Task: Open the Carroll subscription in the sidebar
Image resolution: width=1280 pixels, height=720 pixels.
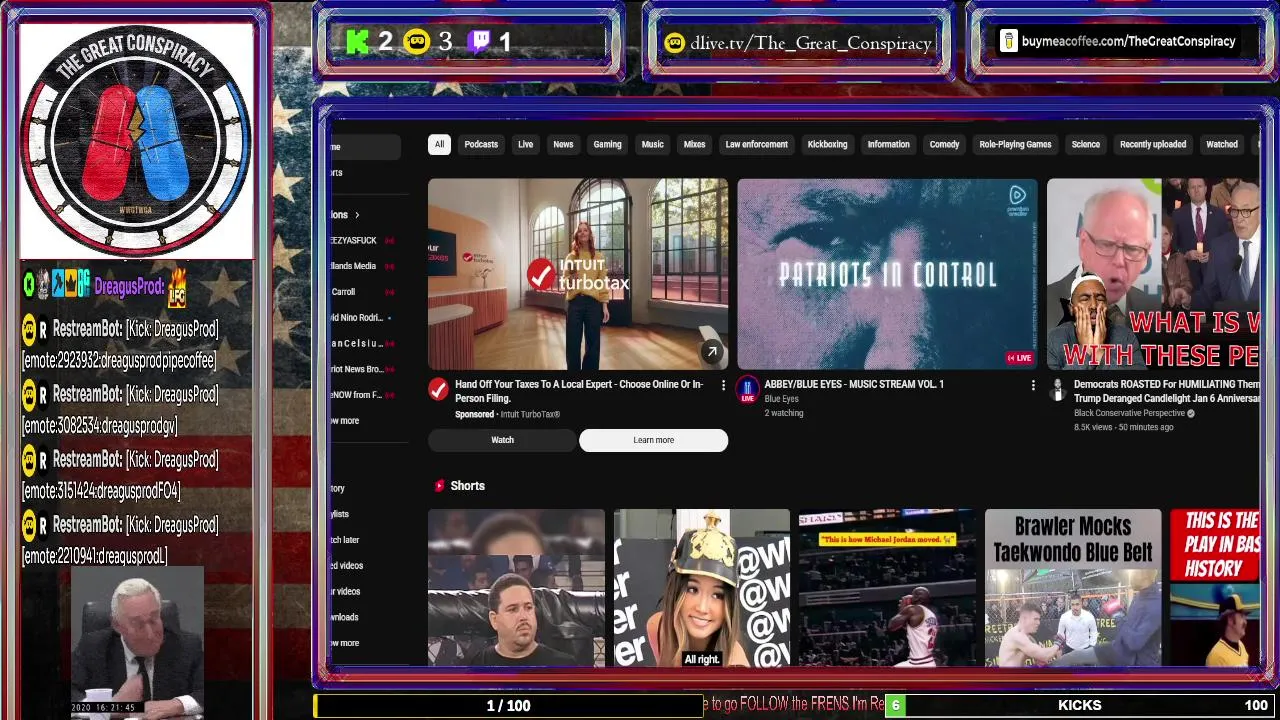Action: [344, 292]
